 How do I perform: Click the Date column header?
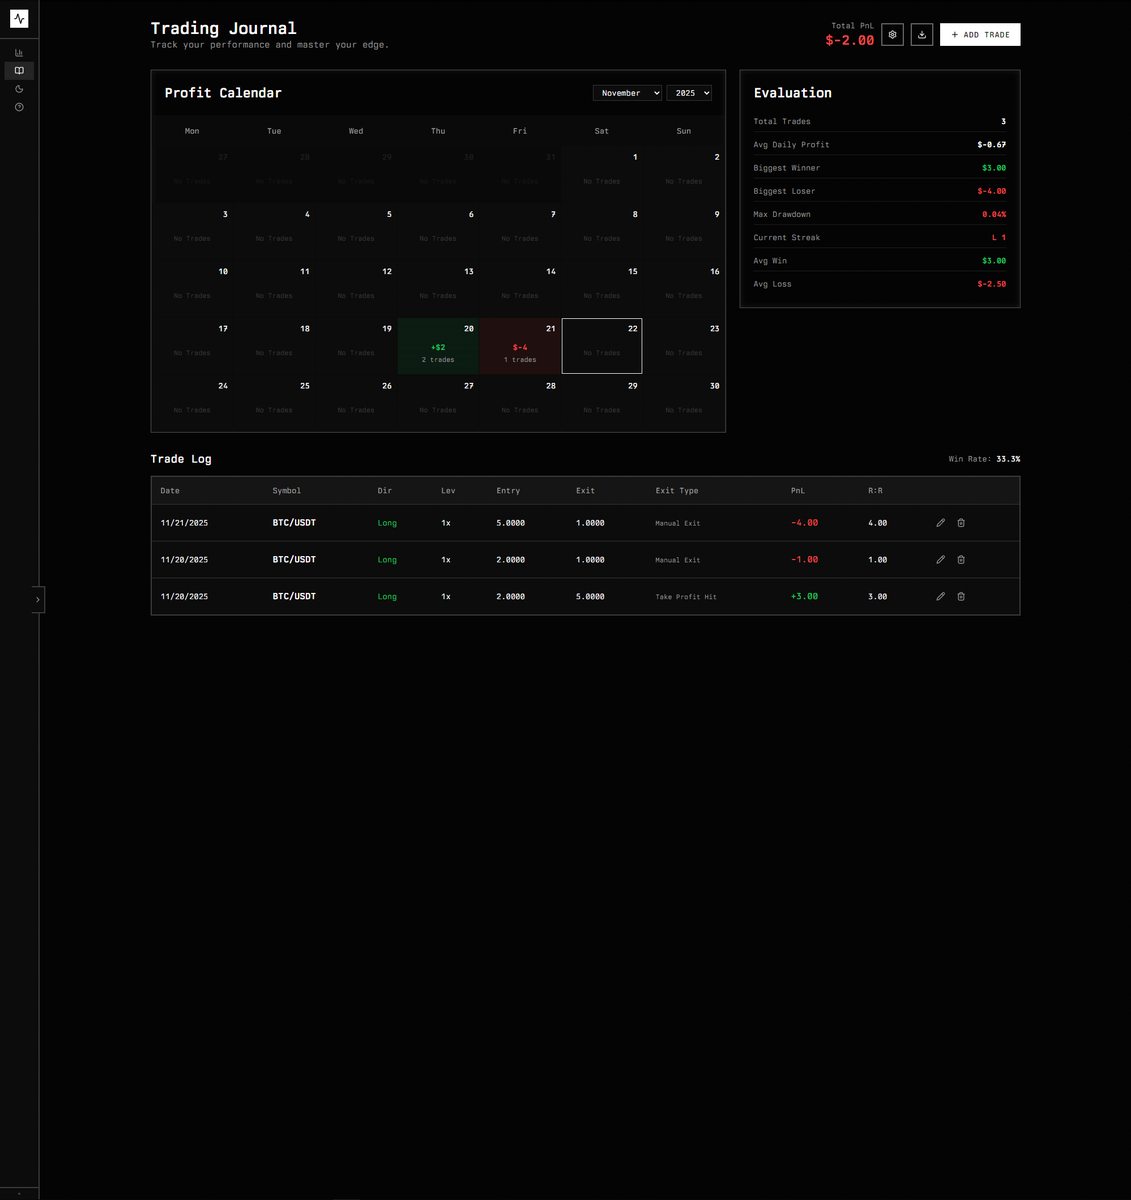(170, 491)
